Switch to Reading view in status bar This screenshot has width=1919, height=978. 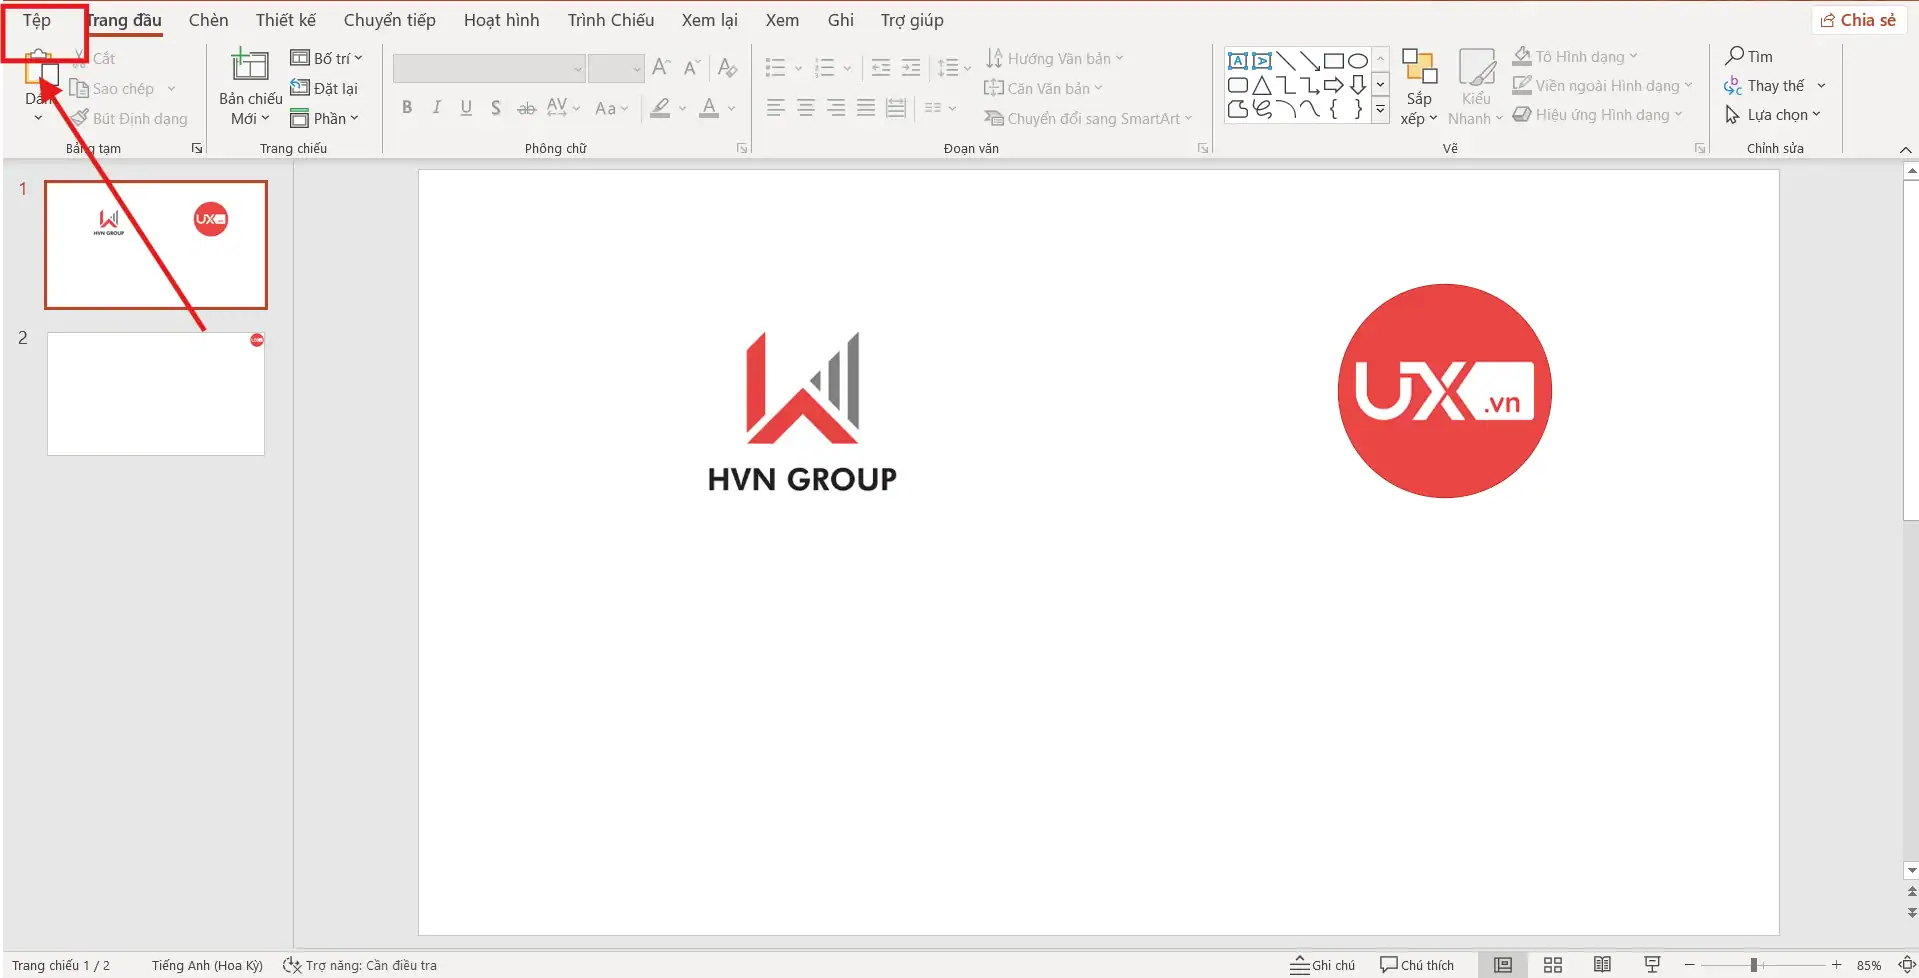(x=1602, y=965)
